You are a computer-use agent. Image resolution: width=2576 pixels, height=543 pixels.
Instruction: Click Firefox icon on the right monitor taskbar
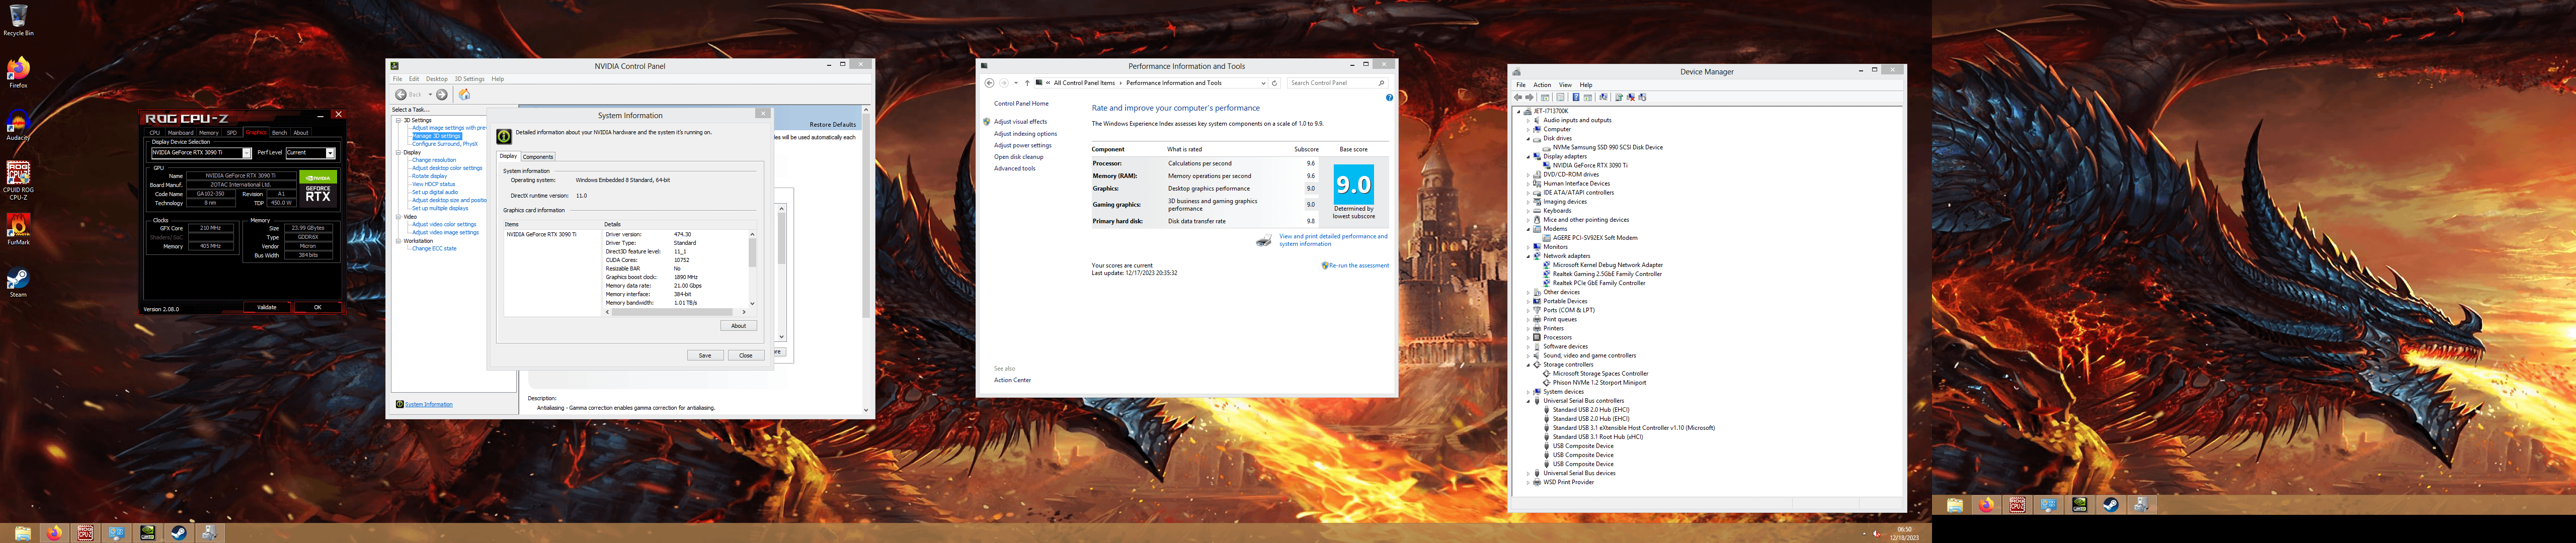tap(1986, 505)
